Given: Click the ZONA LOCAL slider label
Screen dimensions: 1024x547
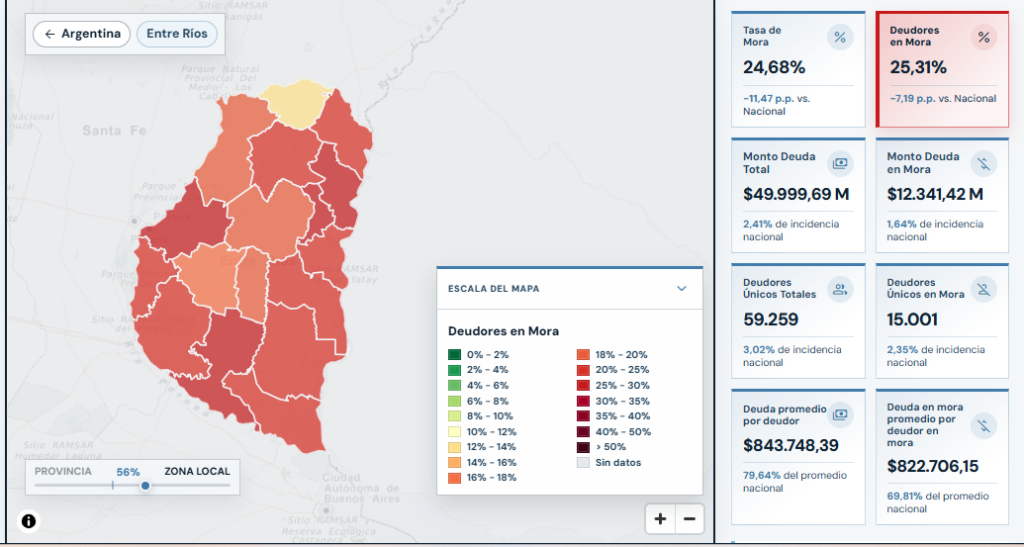Looking at the screenshot, I should [197, 471].
